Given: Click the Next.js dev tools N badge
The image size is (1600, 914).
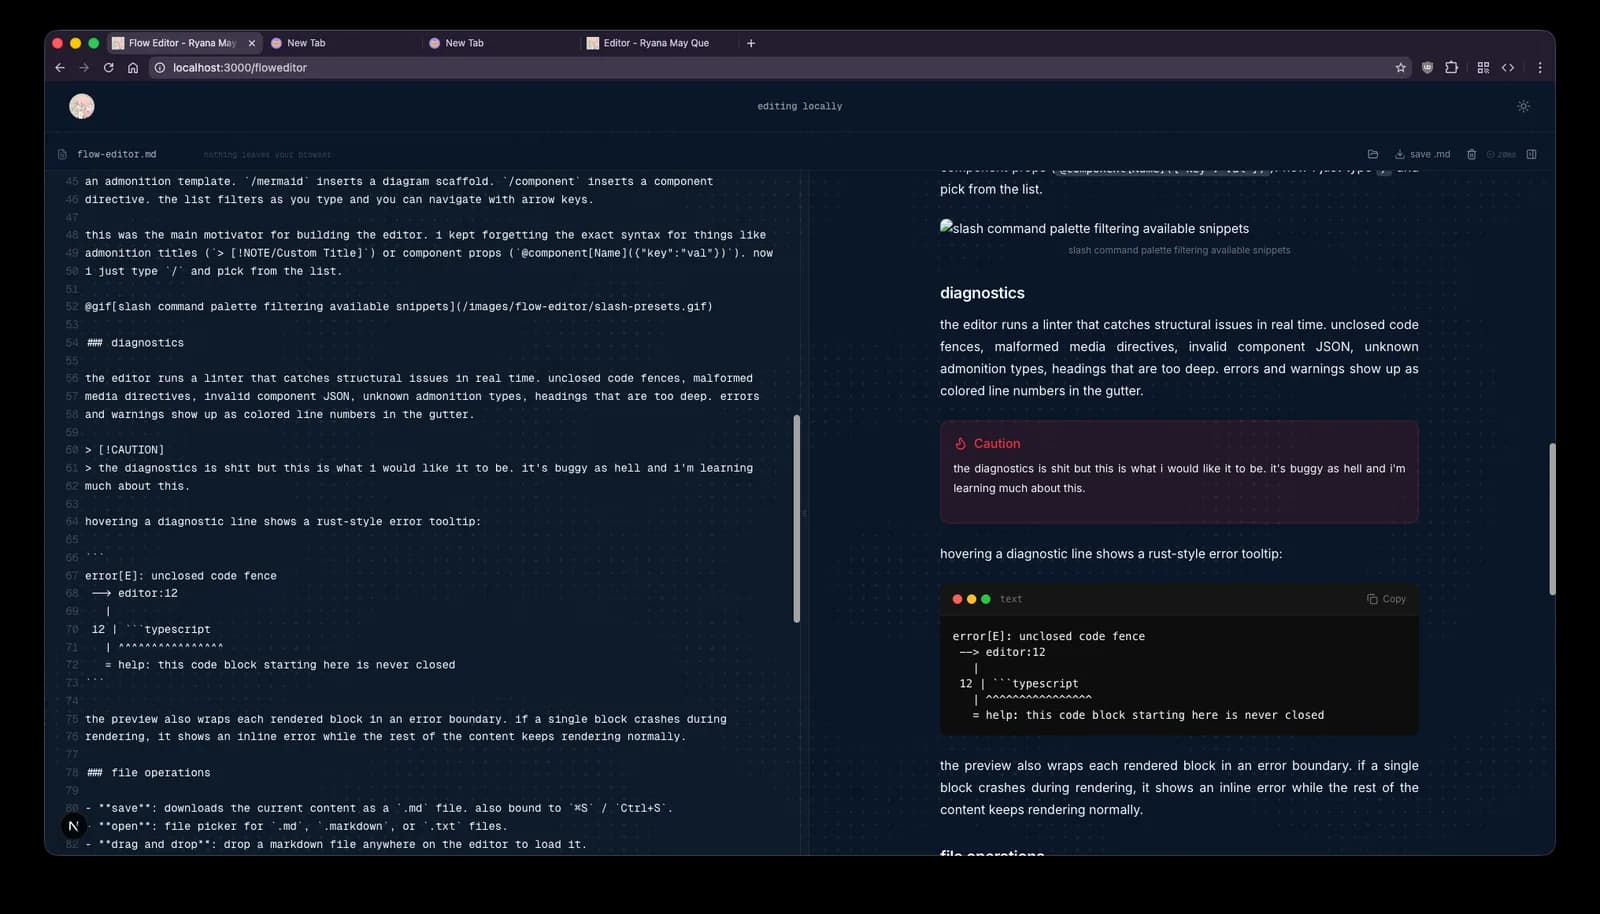Looking at the screenshot, I should 73,826.
